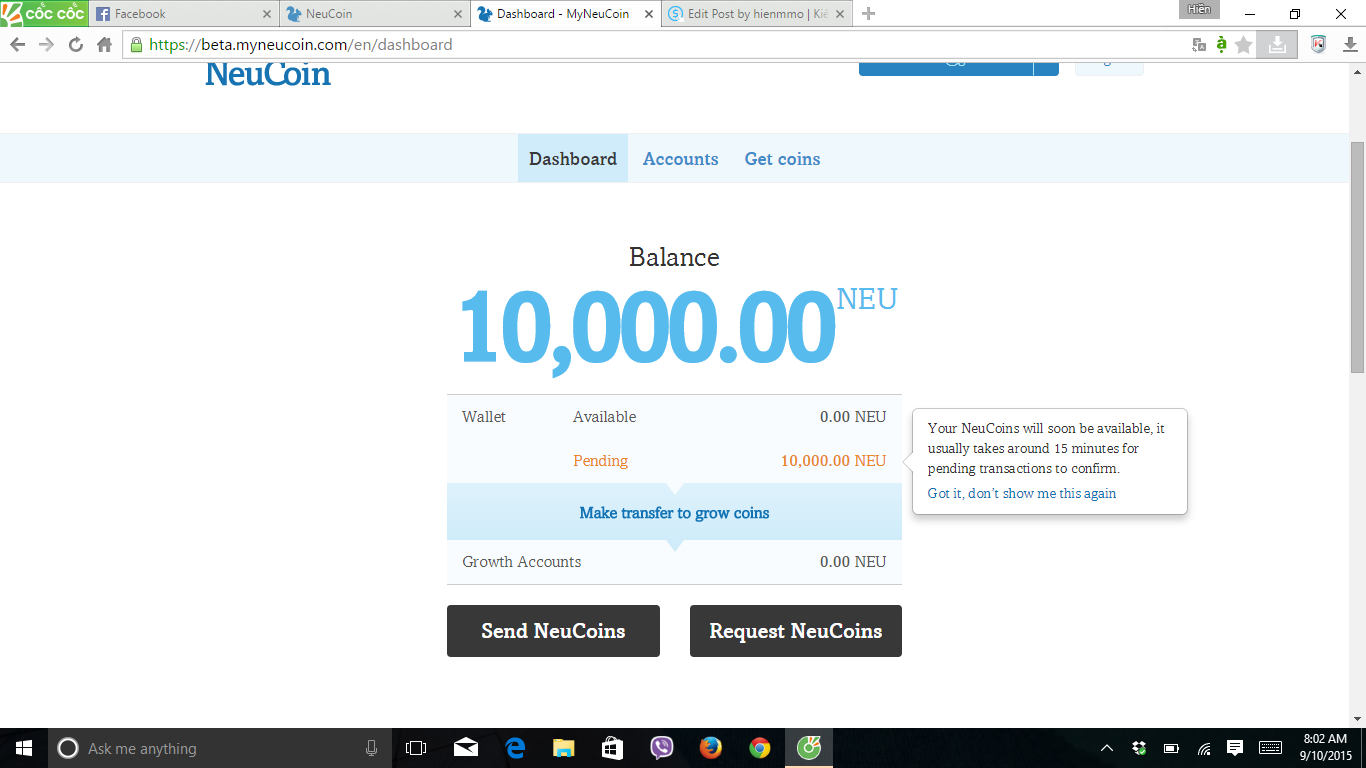Viewport: 1366px width, 768px height.
Task: Click the Cốc Cốc browser logo button
Action: pyautogui.click(x=44, y=13)
